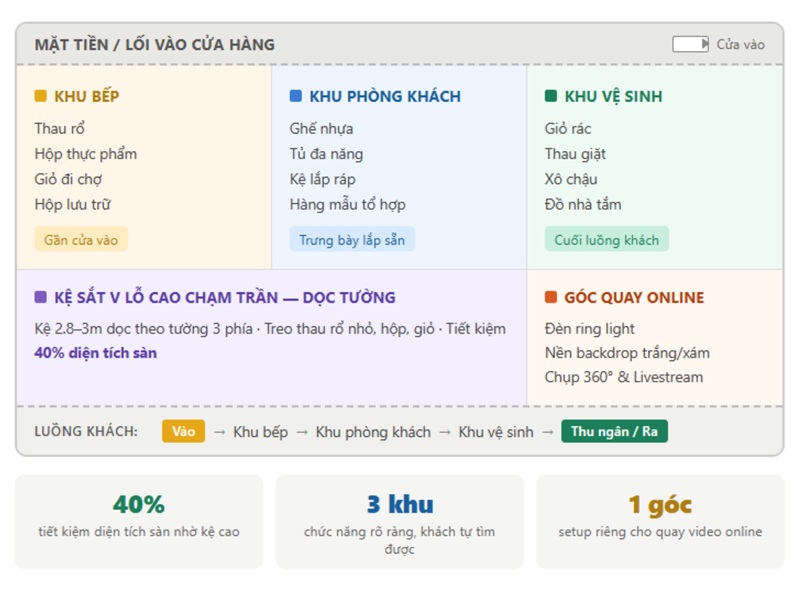800x600 pixels.
Task: Click the green square beside KHU VỆ SINH
Action: [551, 97]
